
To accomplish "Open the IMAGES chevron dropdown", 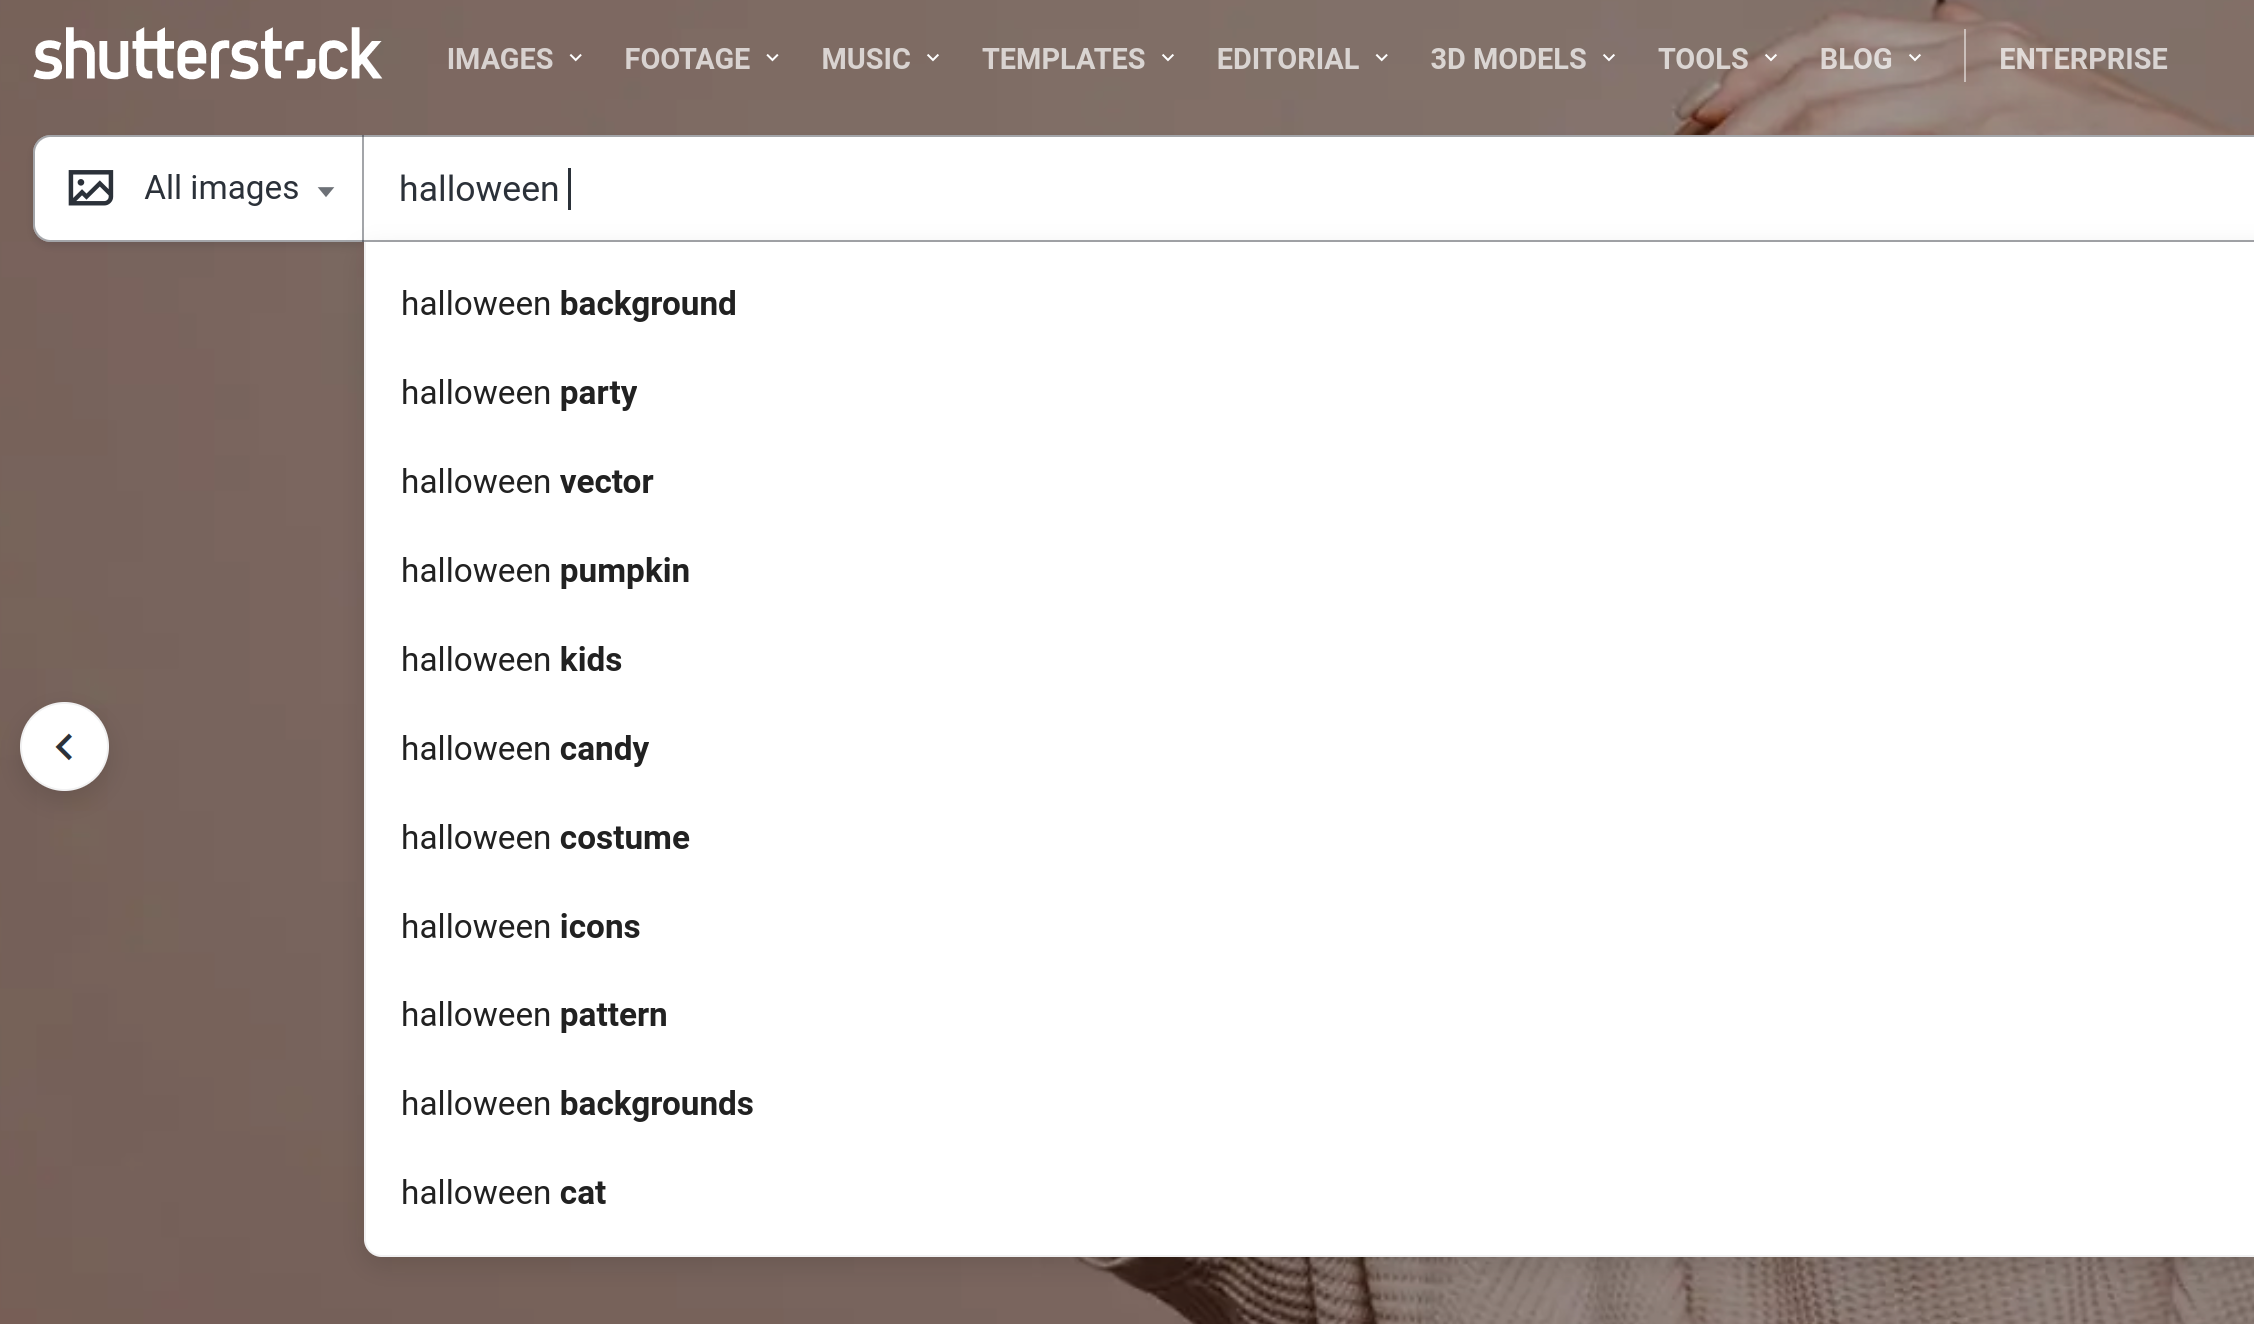I will (x=575, y=59).
